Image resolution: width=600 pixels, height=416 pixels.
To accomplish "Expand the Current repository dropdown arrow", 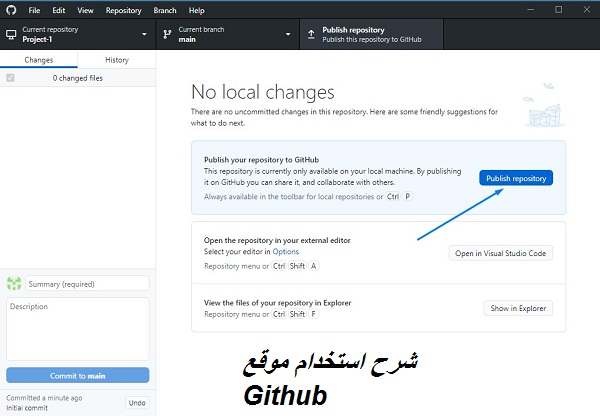I will (x=144, y=34).
